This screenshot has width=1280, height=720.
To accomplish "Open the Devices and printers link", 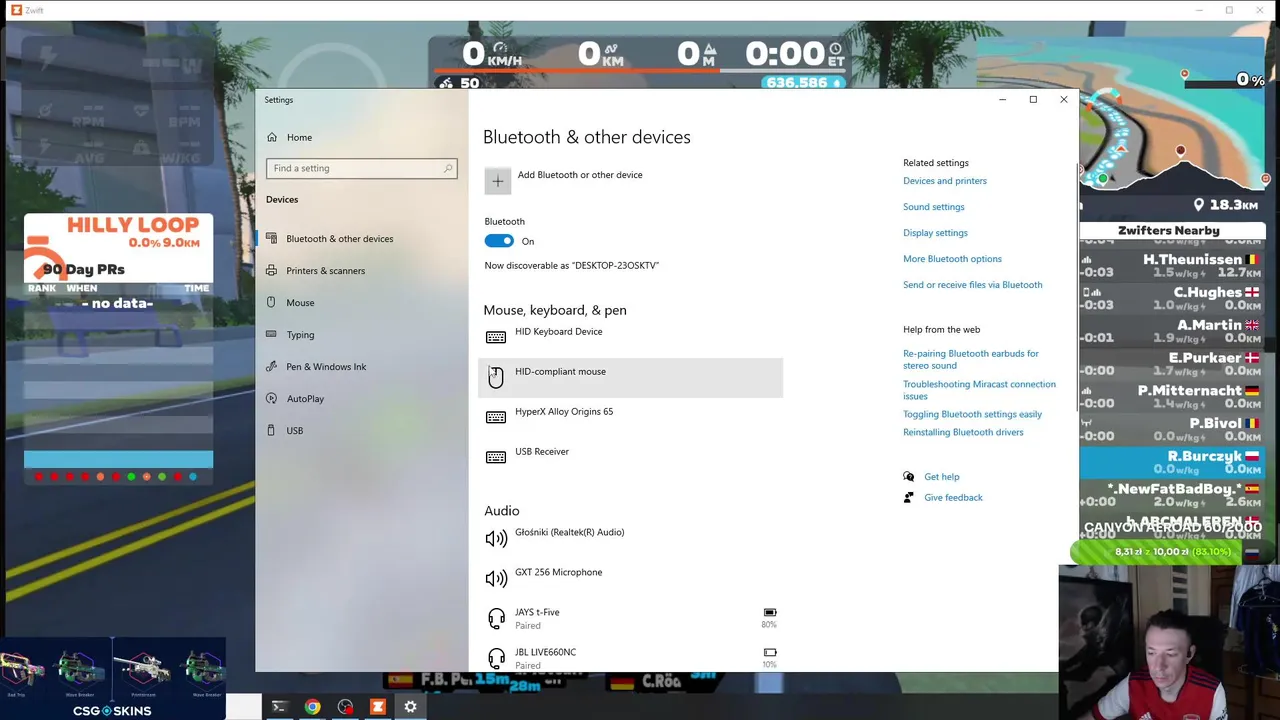I will coord(944,181).
